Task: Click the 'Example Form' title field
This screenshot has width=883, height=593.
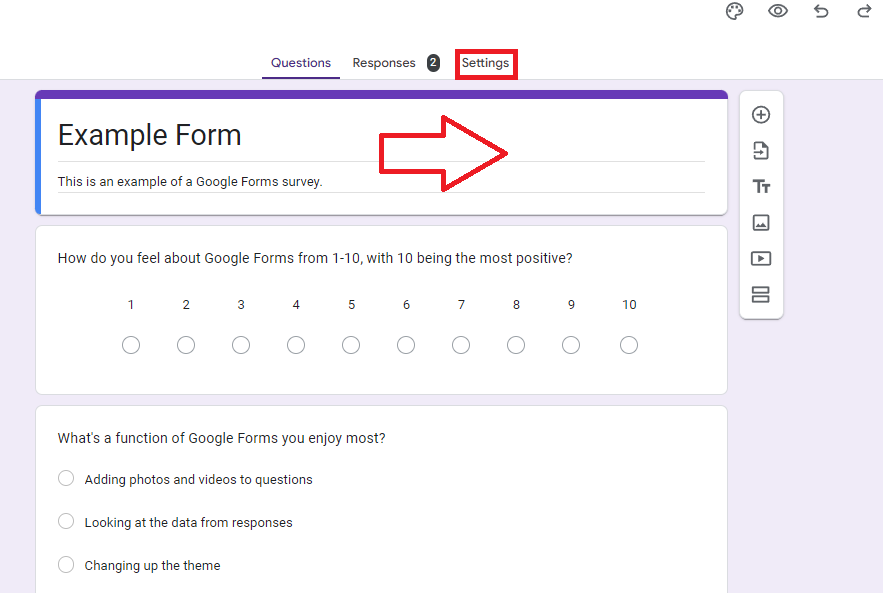Action: (150, 136)
